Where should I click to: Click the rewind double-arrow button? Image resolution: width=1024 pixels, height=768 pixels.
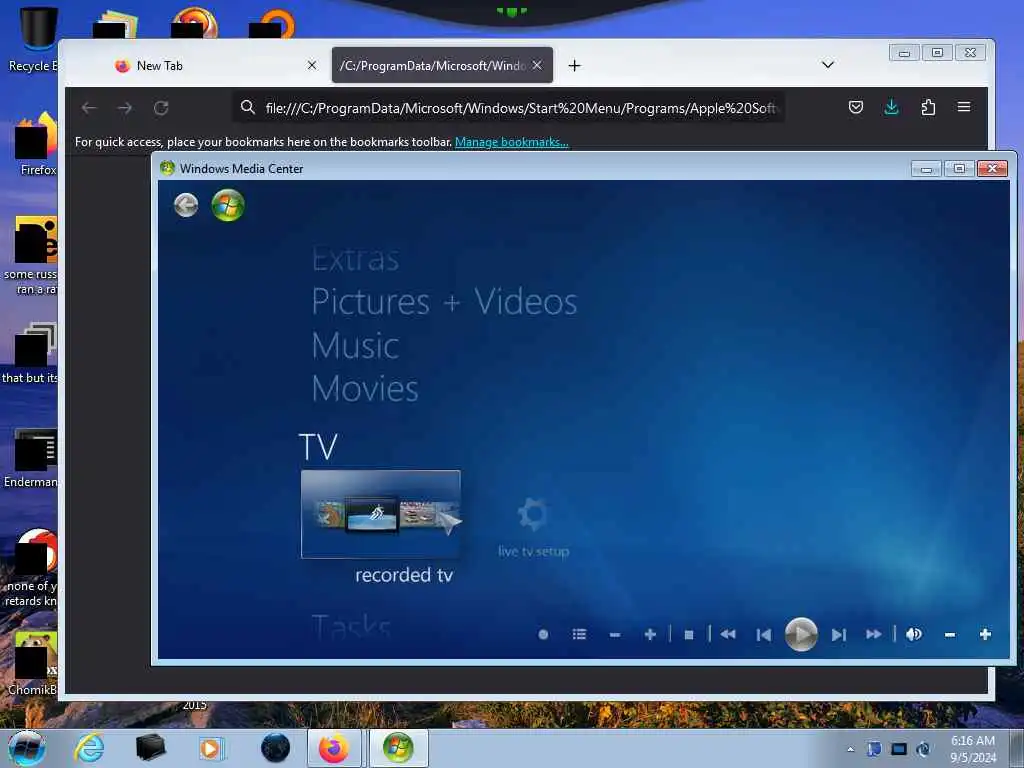(728, 634)
